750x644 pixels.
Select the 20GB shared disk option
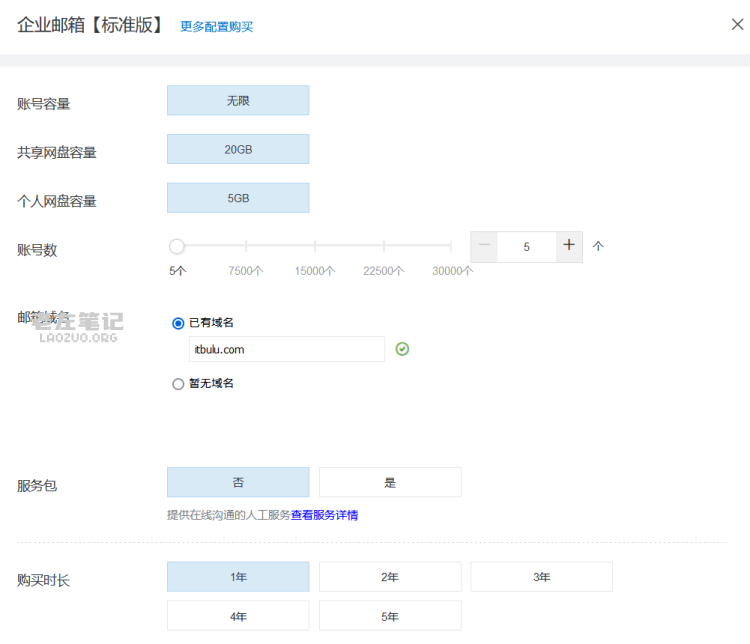[x=238, y=149]
